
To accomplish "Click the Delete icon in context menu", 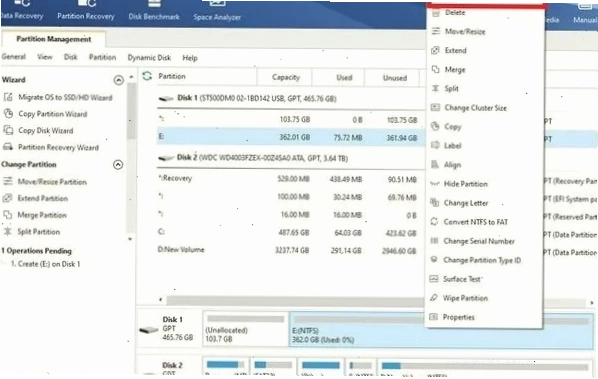I will [x=436, y=13].
